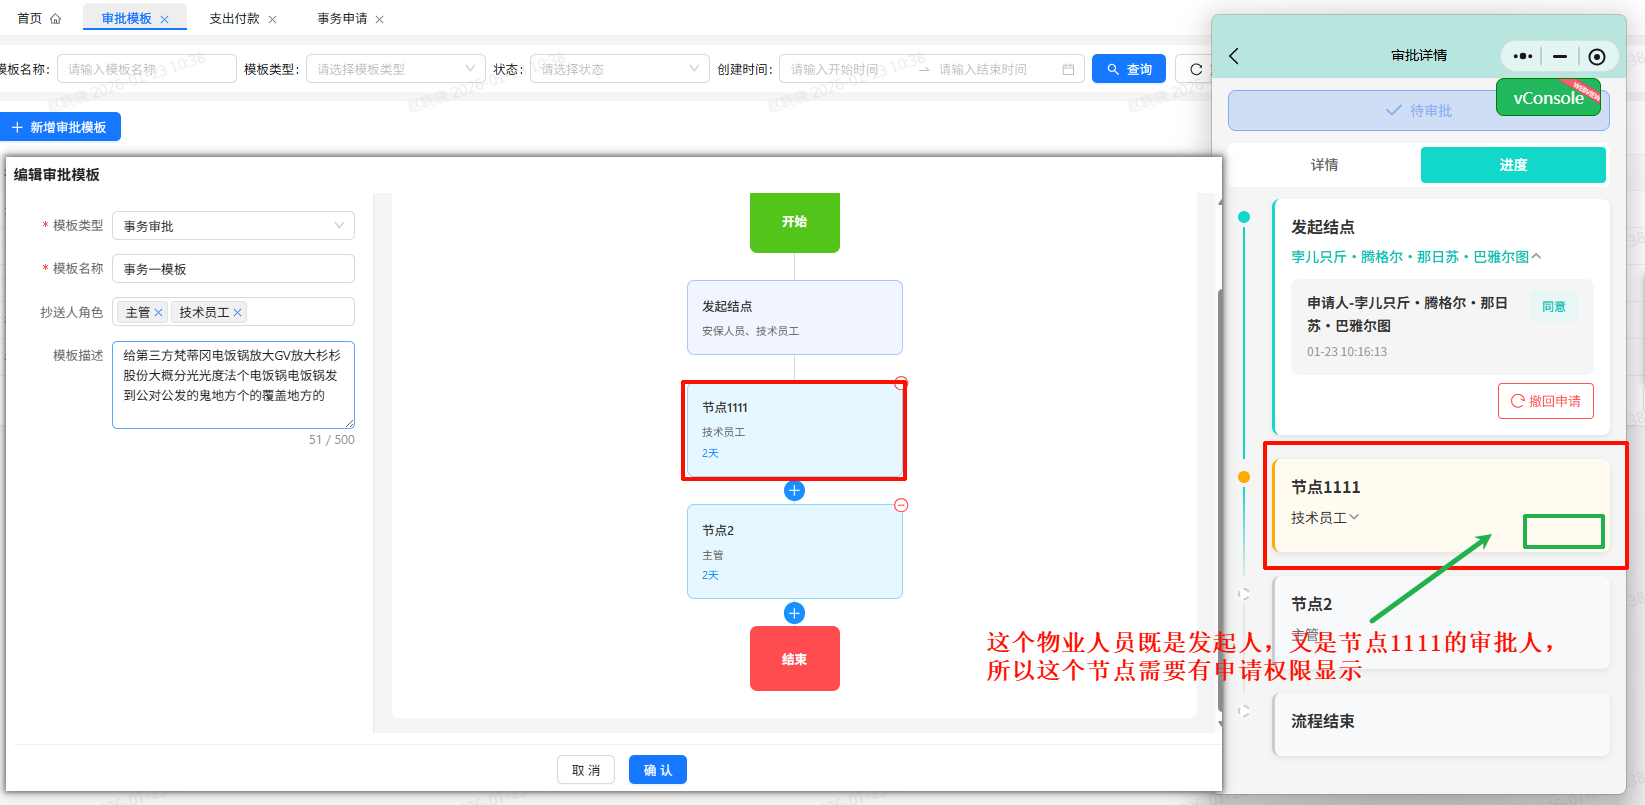Click the 流程结束 progress card
The height and width of the screenshot is (805, 1645).
click(x=1441, y=724)
